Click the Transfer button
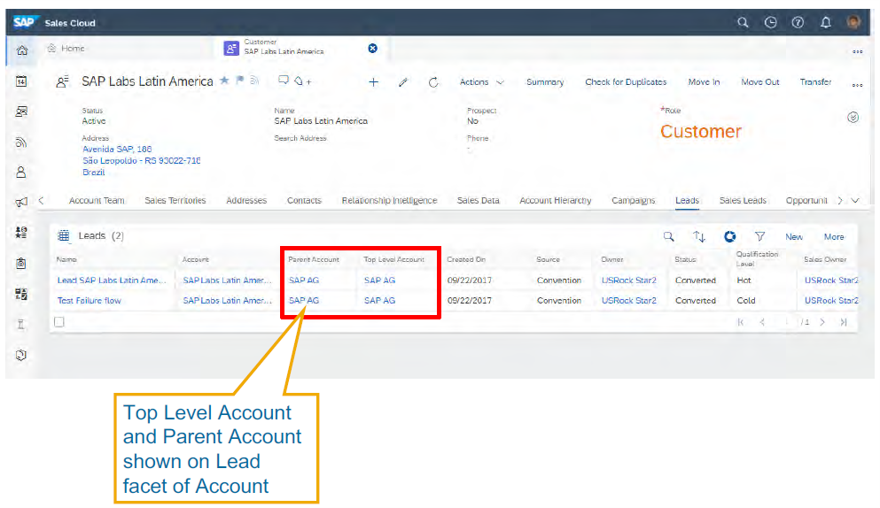The image size is (880, 508). coord(815,82)
